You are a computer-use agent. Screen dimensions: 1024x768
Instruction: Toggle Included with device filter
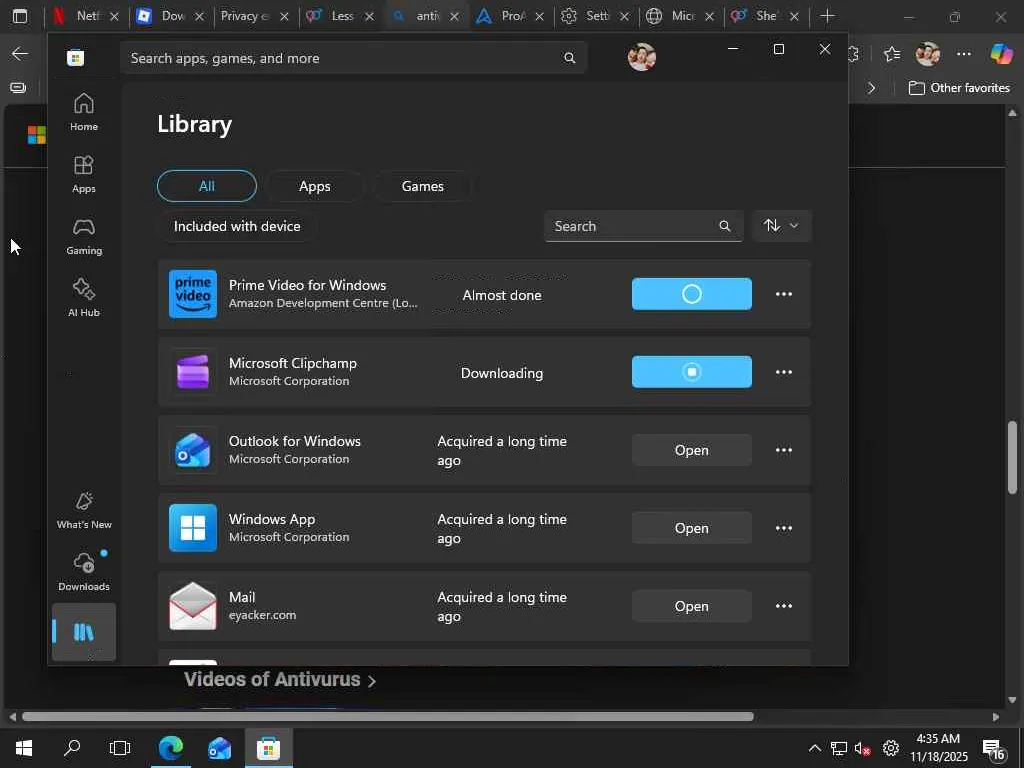237,226
